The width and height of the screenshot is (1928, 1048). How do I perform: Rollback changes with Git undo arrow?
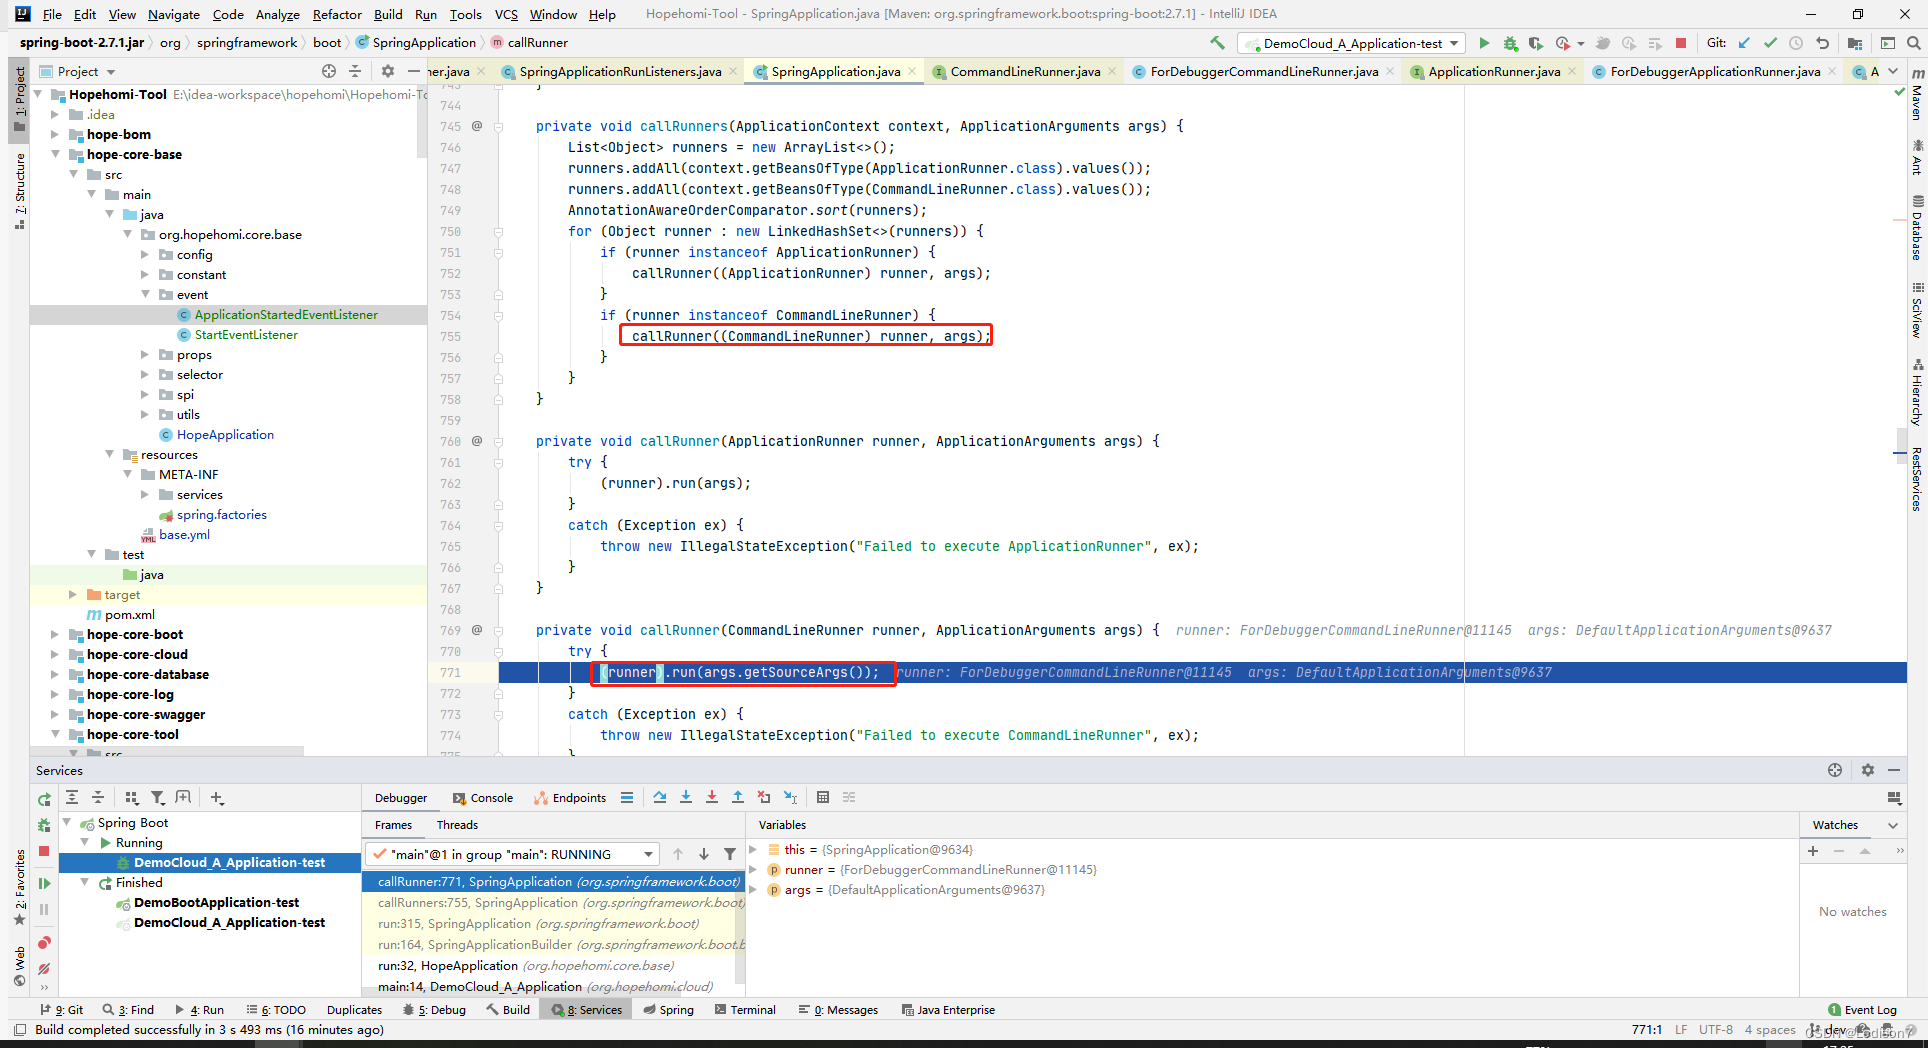[1822, 43]
